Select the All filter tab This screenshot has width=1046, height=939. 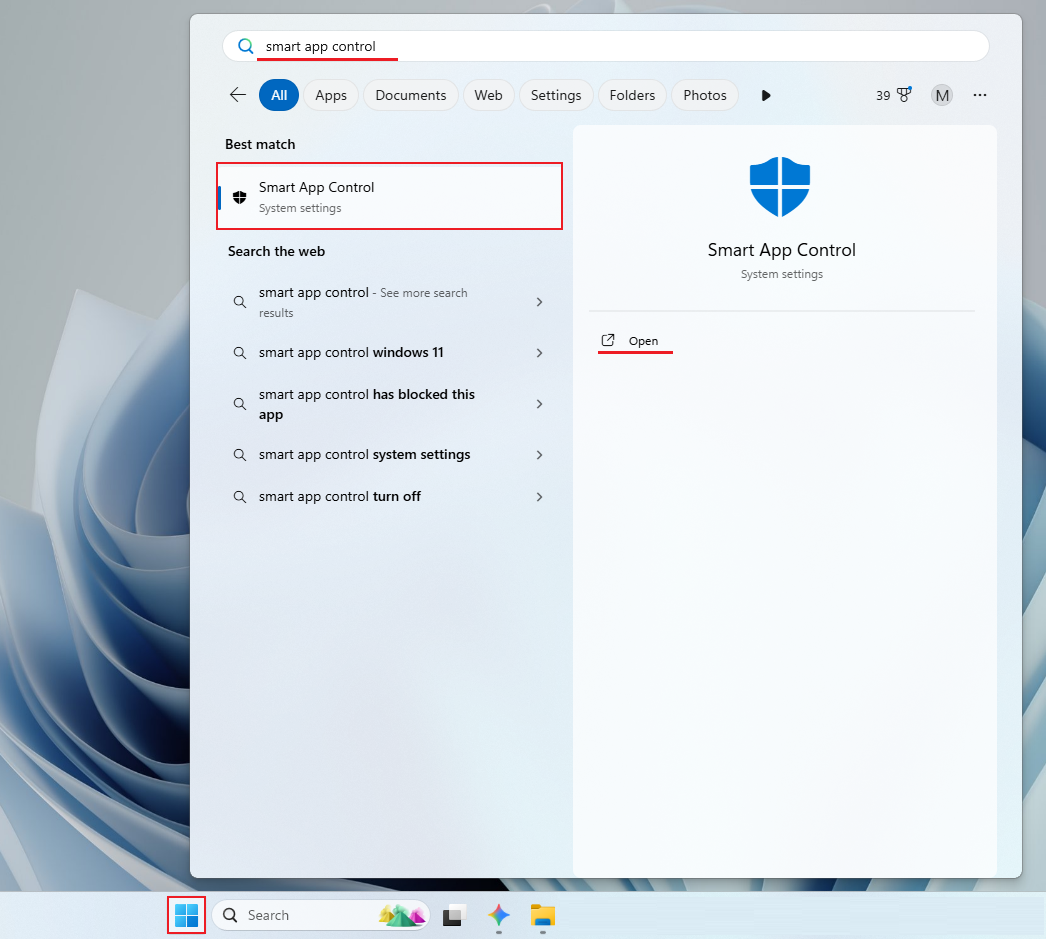279,95
